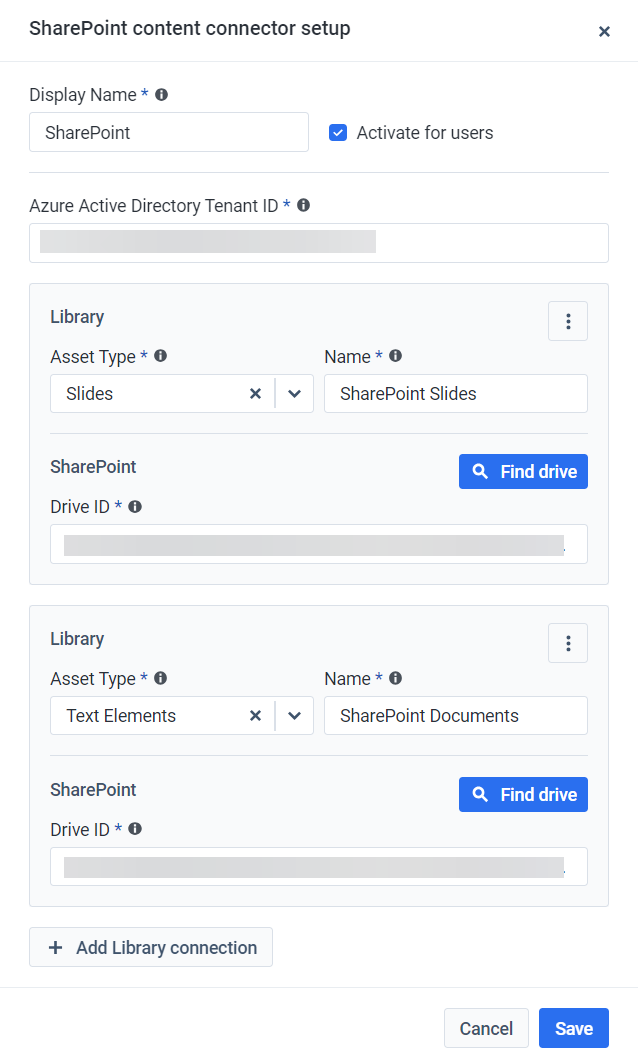The height and width of the screenshot is (1063, 638).
Task: Cancel the connector setup
Action: point(486,1028)
